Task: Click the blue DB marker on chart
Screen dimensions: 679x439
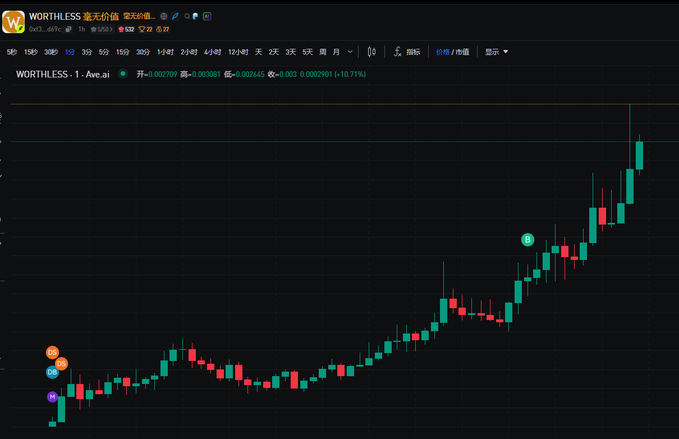Action: 52,372
